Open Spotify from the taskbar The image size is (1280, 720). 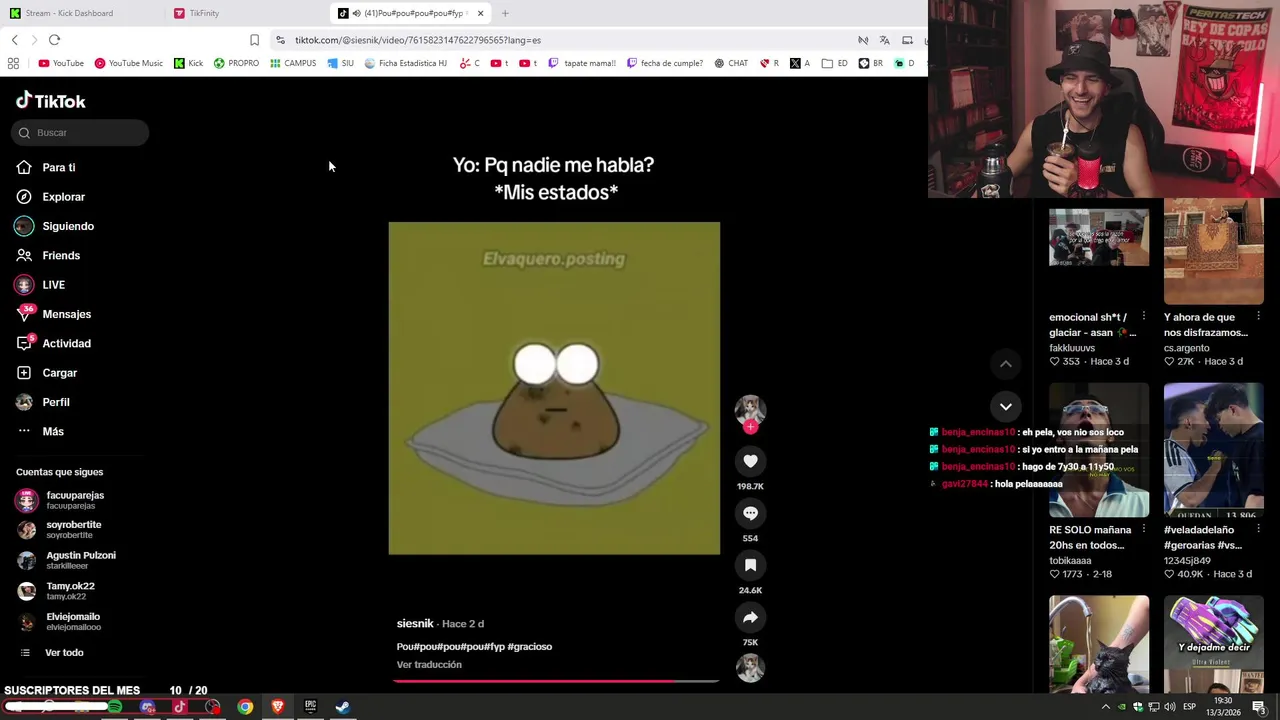coord(115,707)
